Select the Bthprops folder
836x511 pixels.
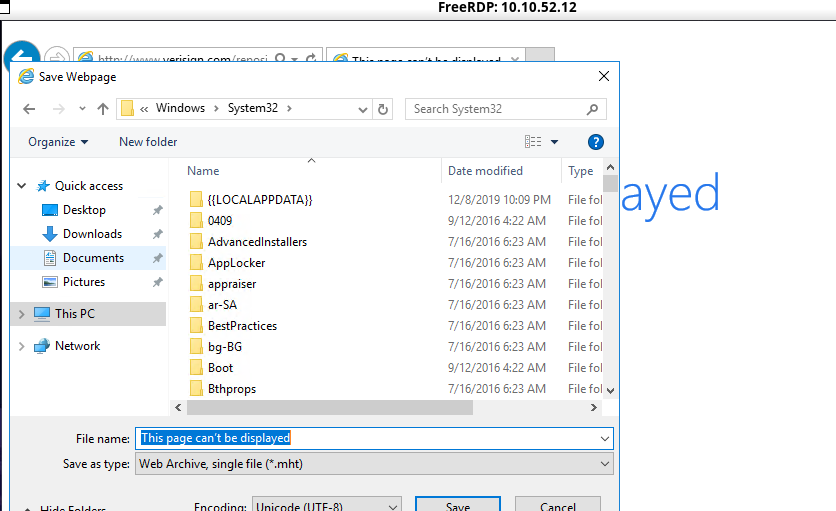tap(232, 389)
